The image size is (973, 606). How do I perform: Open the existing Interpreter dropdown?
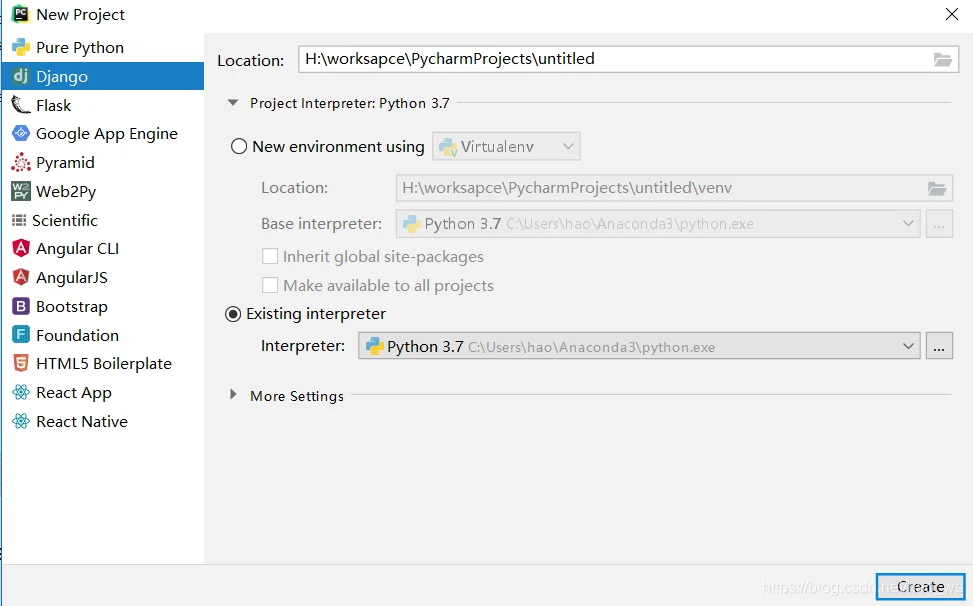tap(639, 346)
